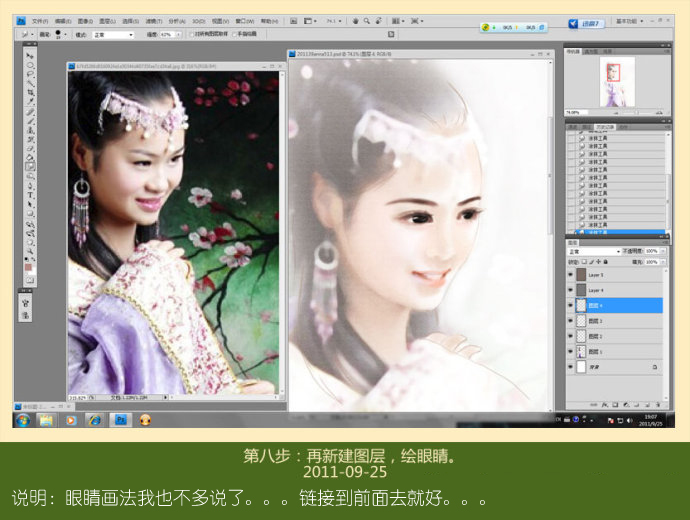Open the brush preset picker dropdown
690x520 pixels.
66,34
